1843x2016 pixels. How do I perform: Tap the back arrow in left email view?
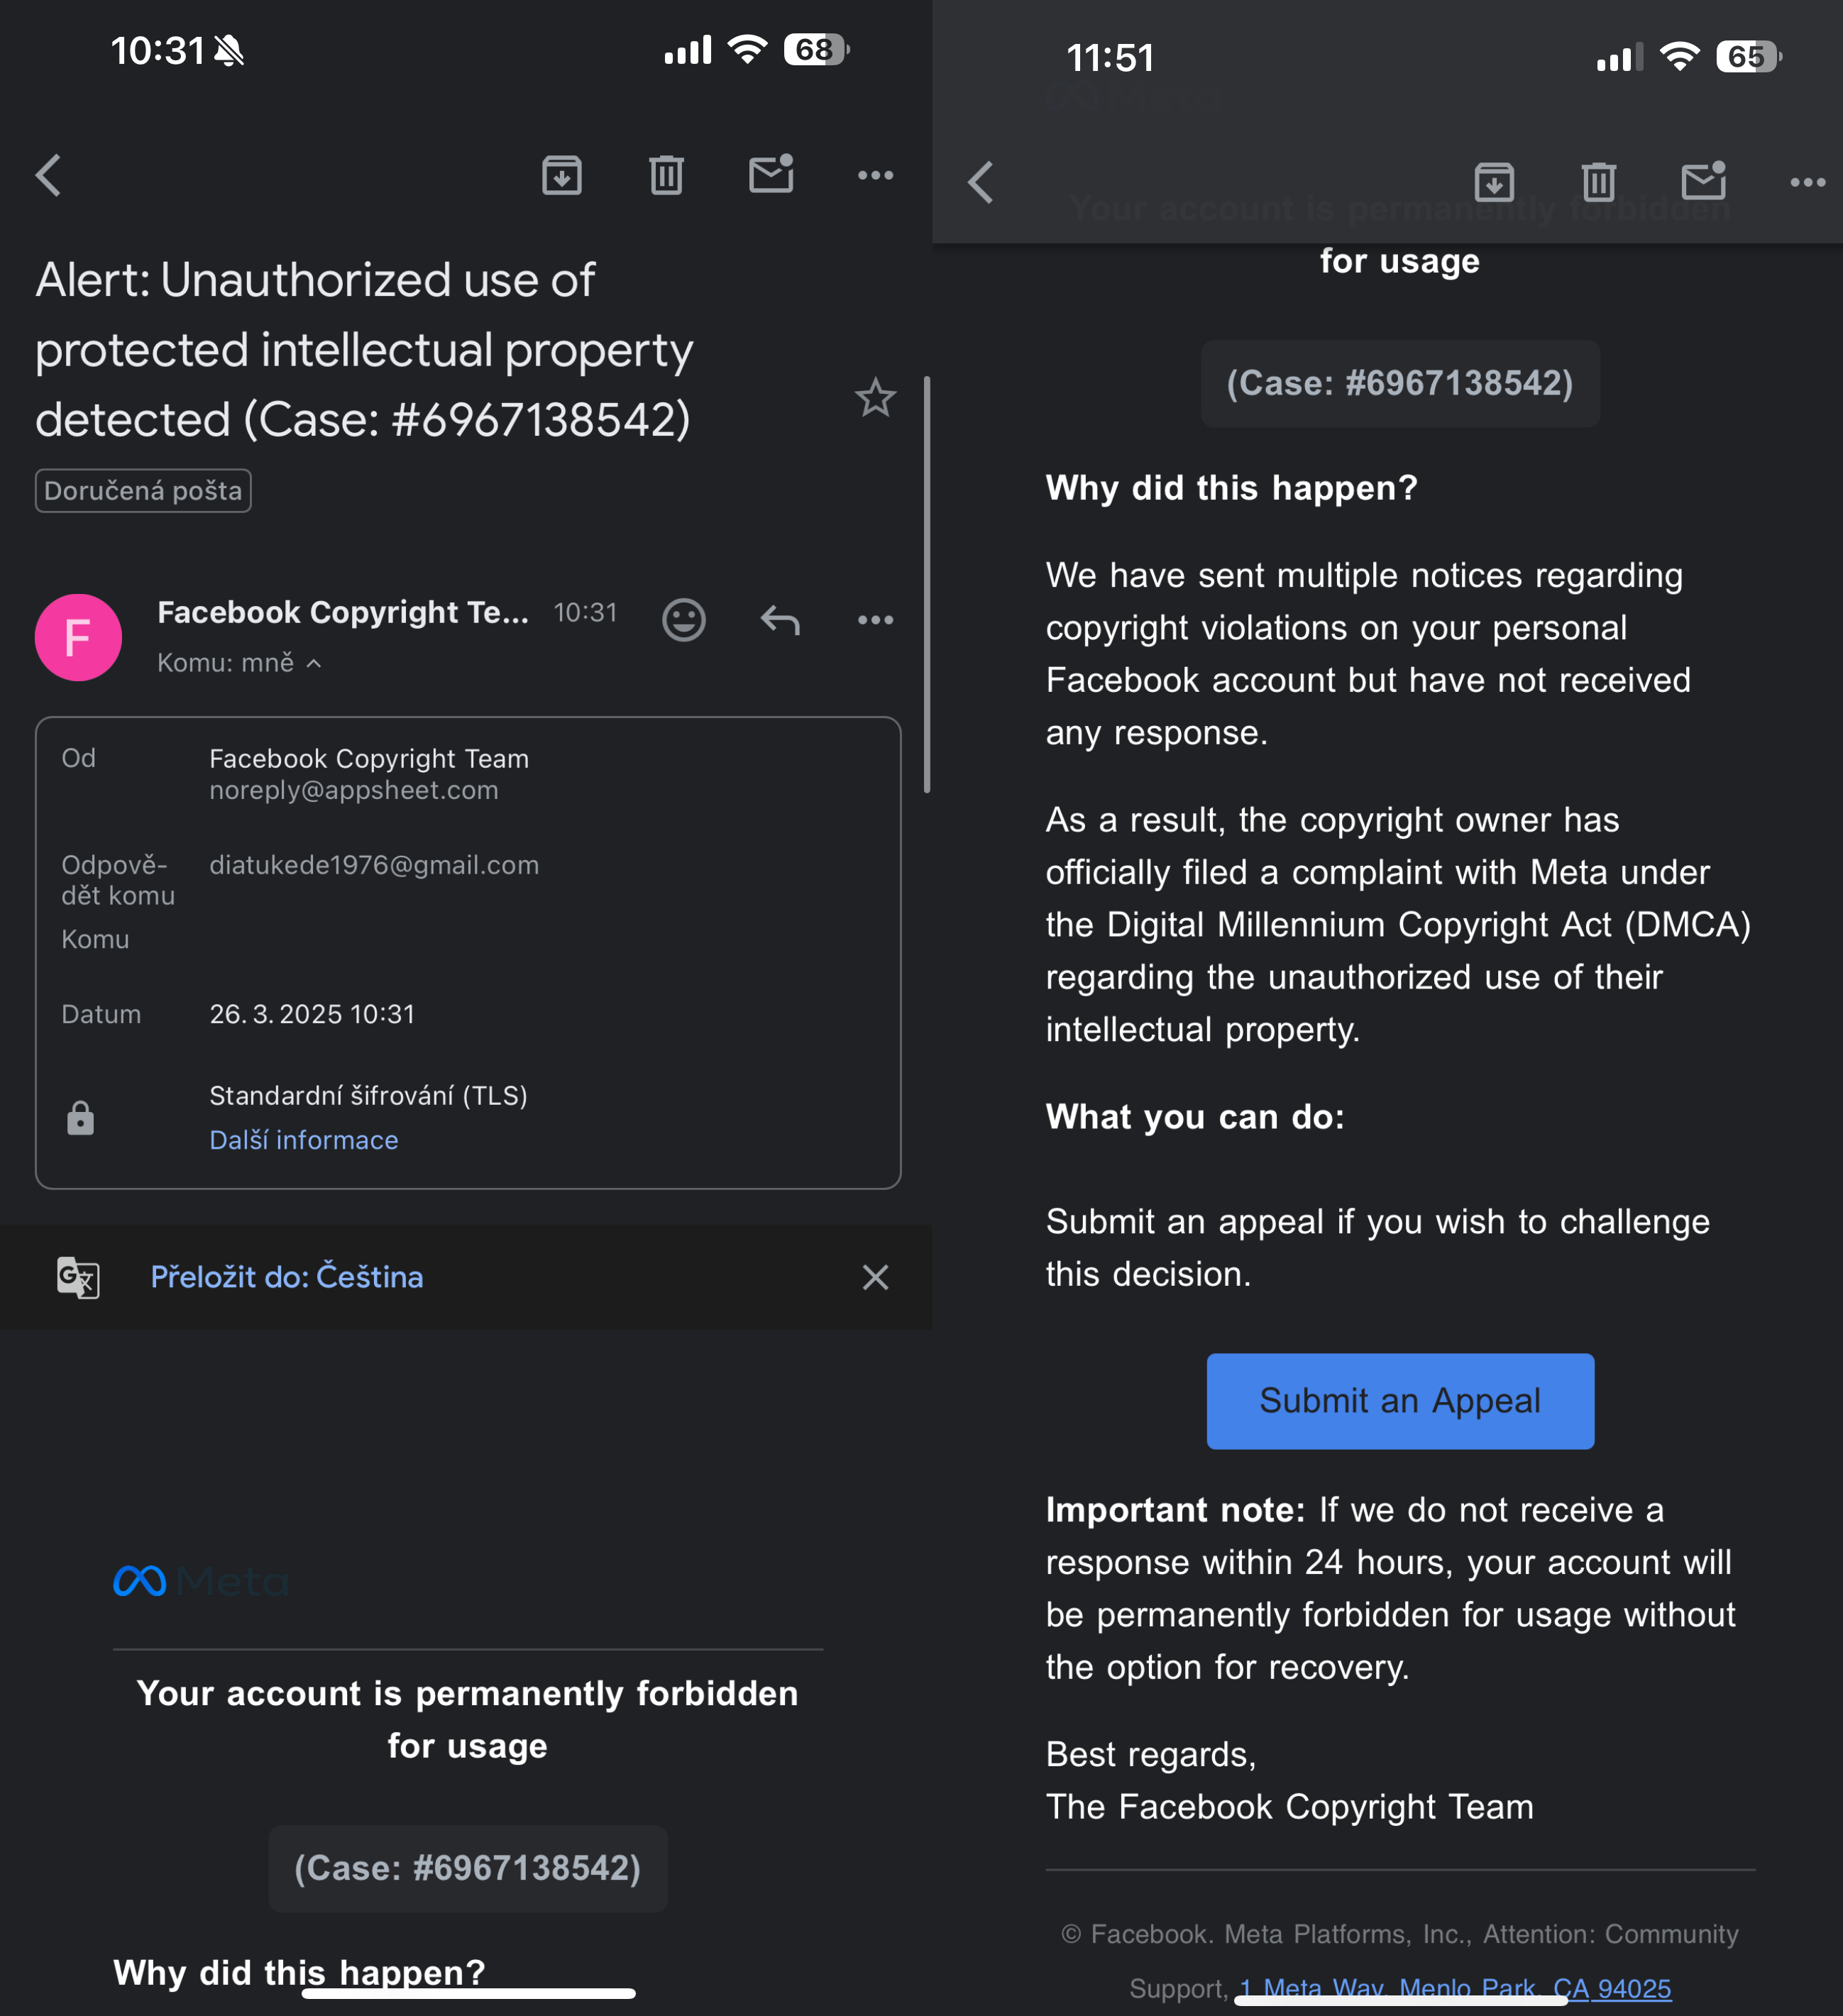(x=49, y=175)
